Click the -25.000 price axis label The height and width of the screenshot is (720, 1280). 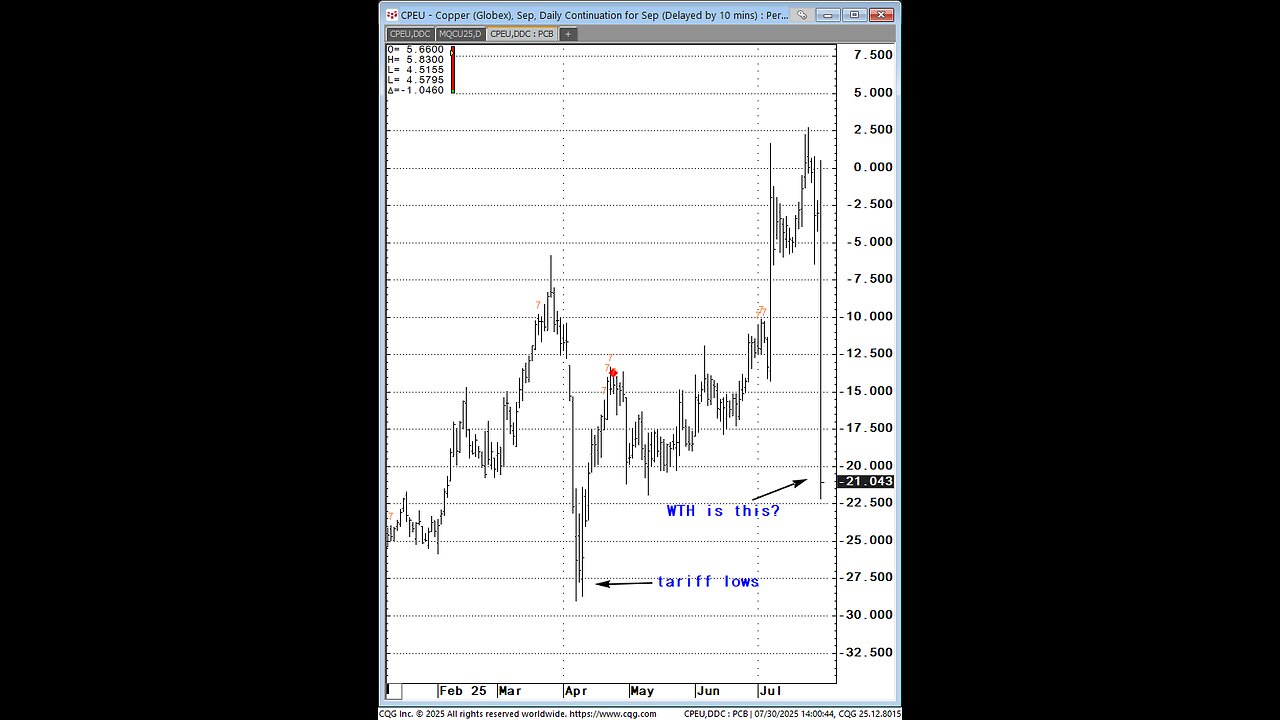(x=867, y=540)
